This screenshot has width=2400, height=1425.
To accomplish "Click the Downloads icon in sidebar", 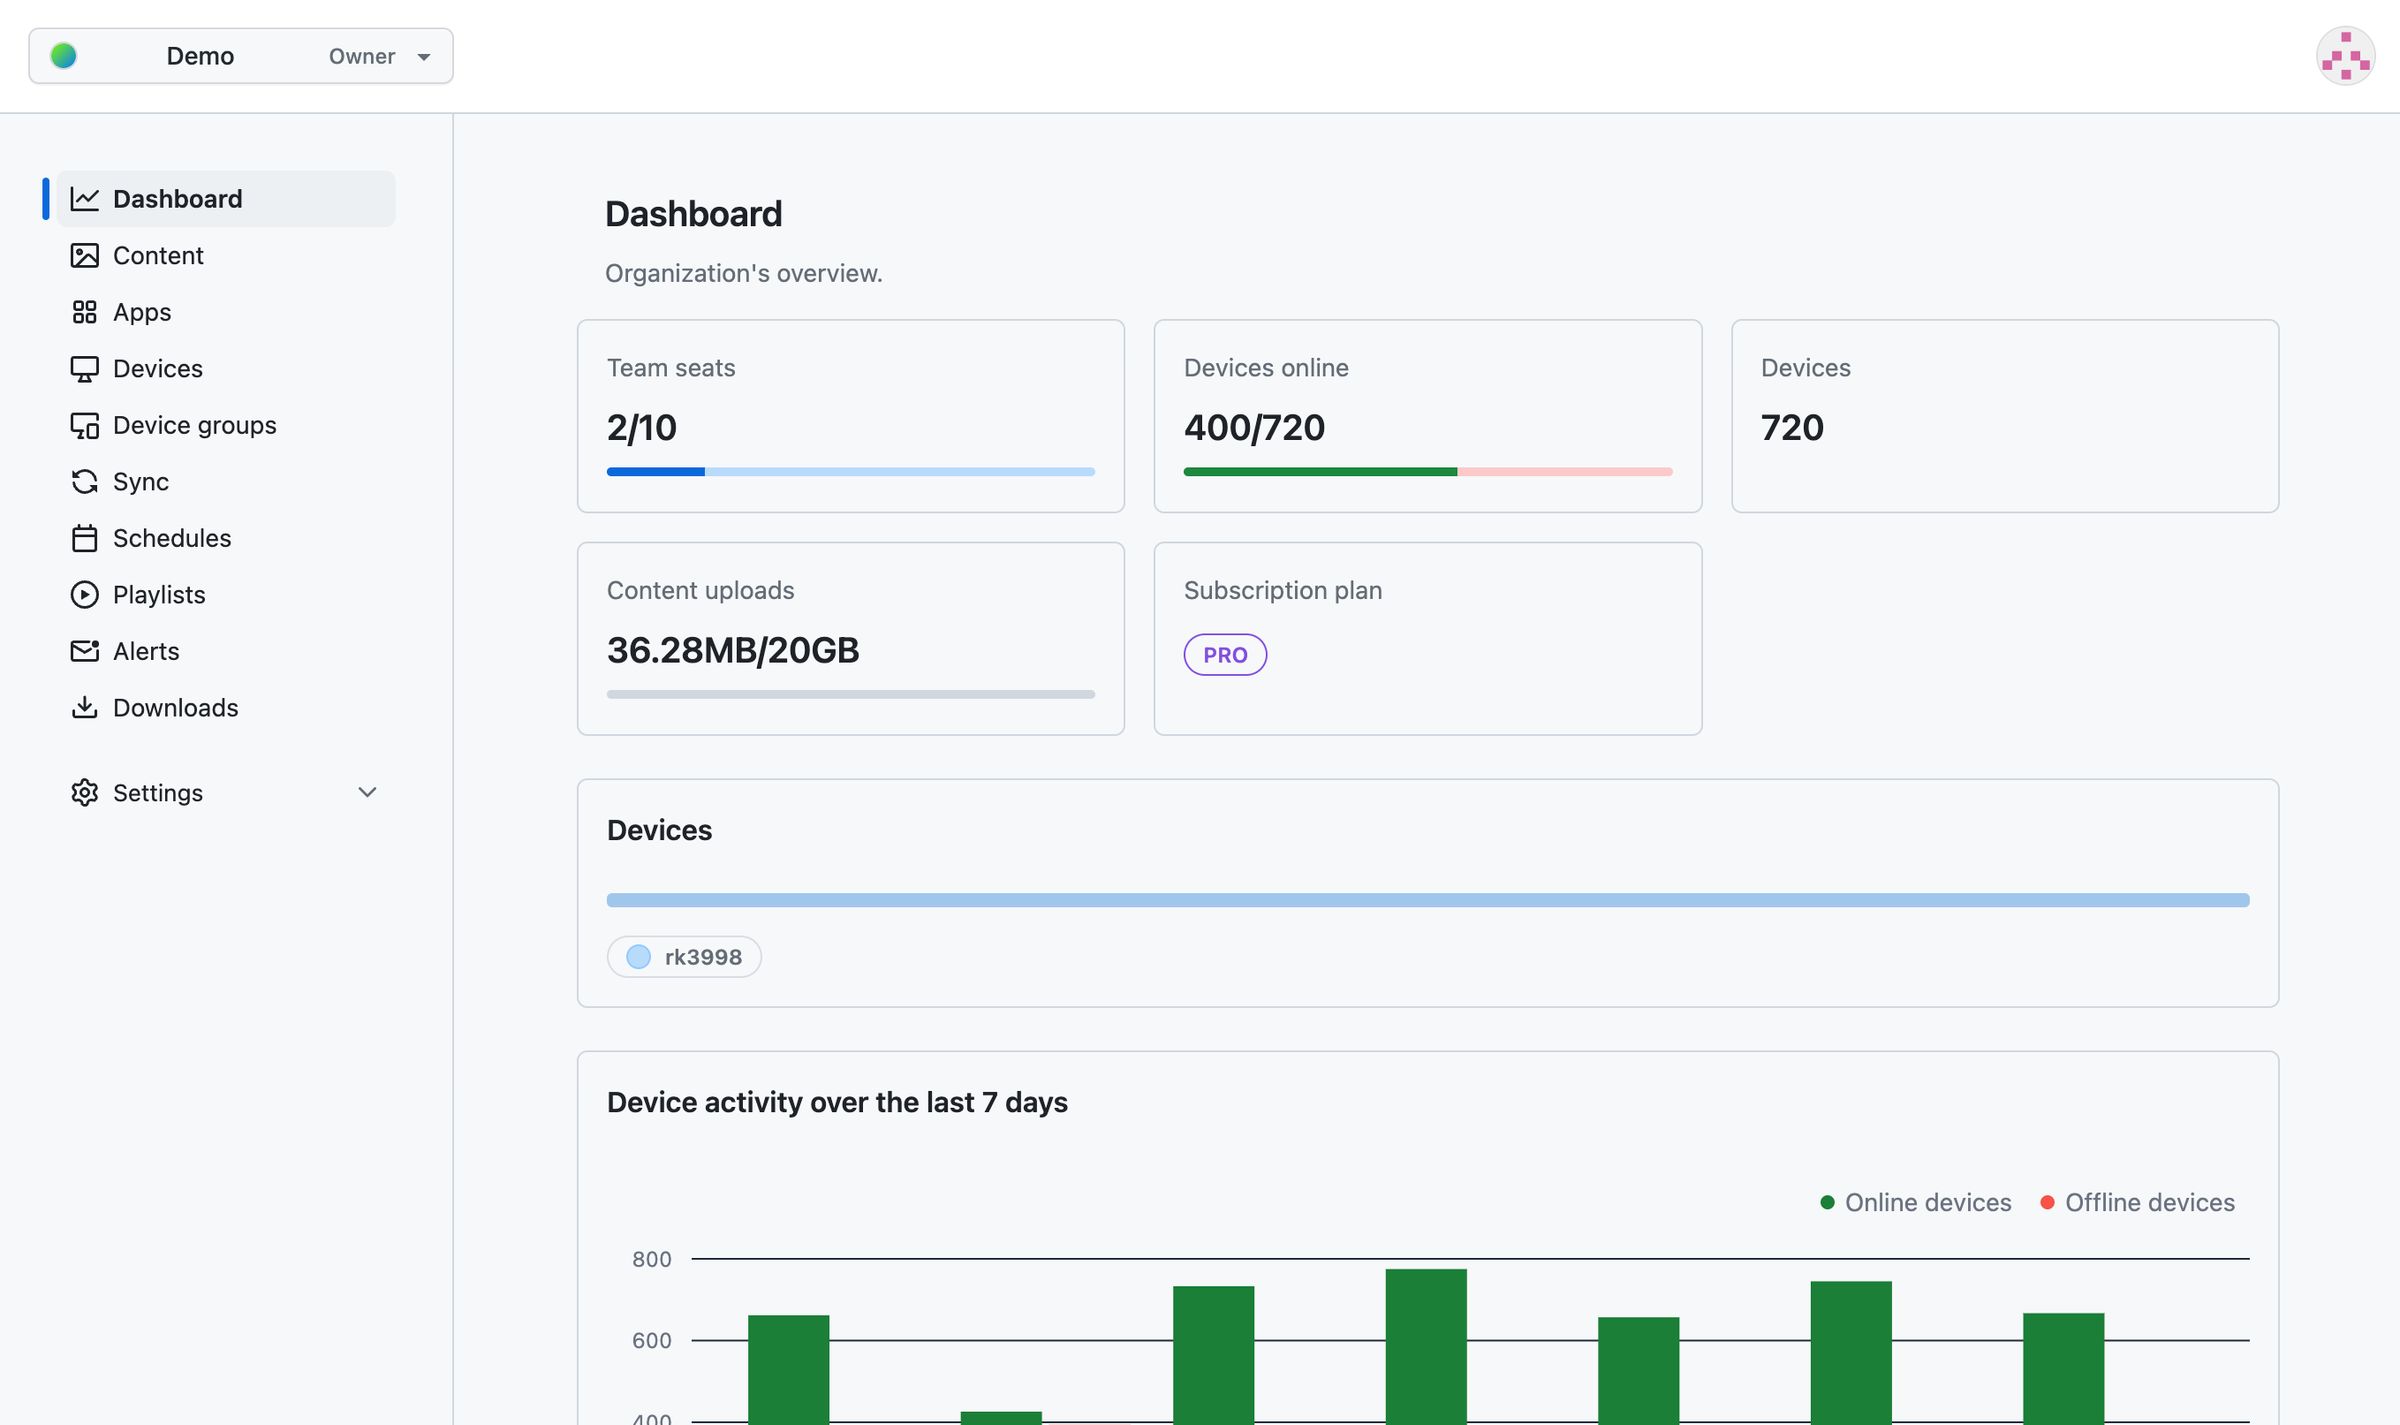I will (85, 707).
